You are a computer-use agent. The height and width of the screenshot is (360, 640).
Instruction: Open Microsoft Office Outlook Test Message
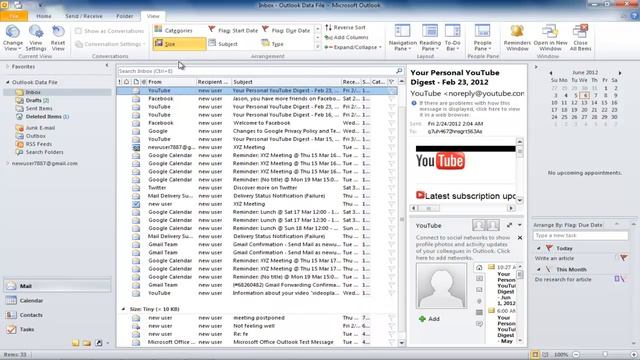(257, 342)
